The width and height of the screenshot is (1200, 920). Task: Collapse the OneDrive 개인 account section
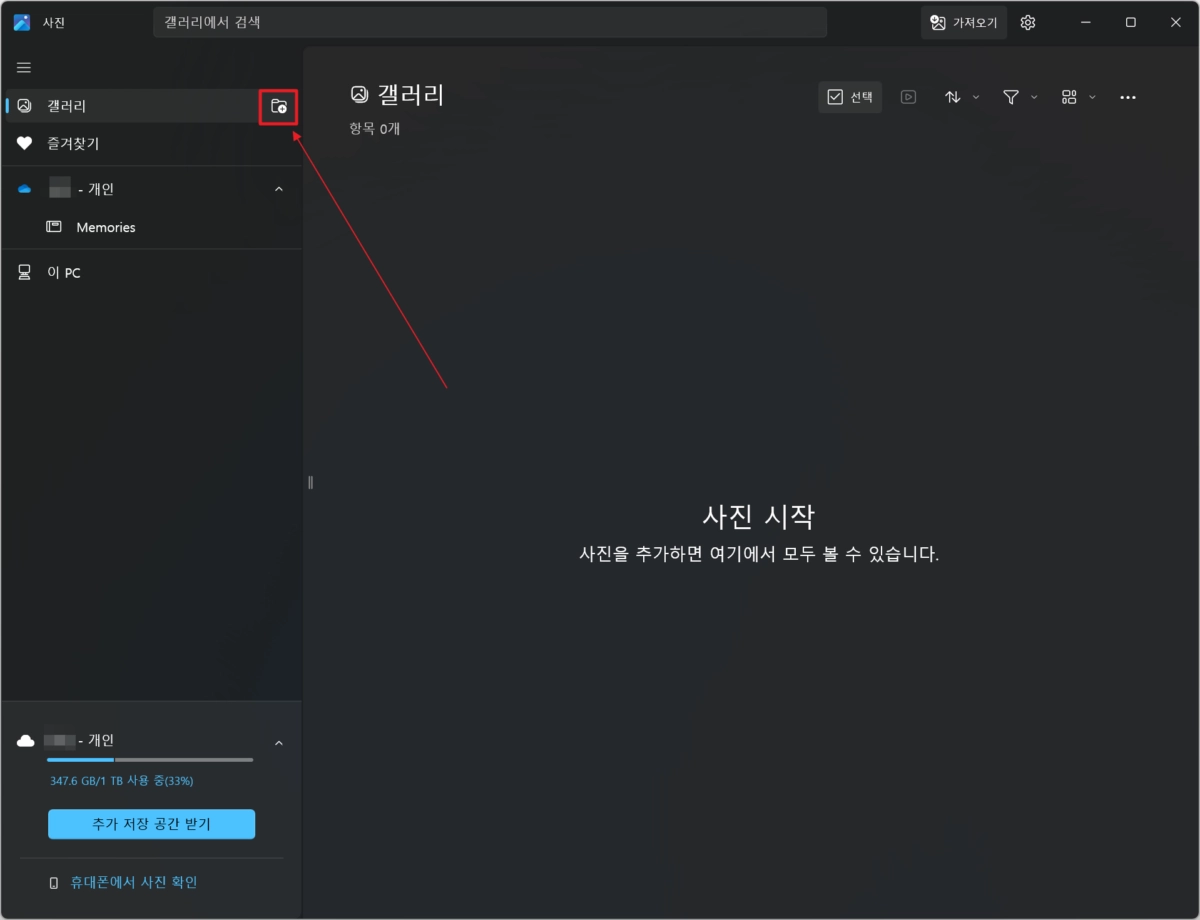[279, 188]
